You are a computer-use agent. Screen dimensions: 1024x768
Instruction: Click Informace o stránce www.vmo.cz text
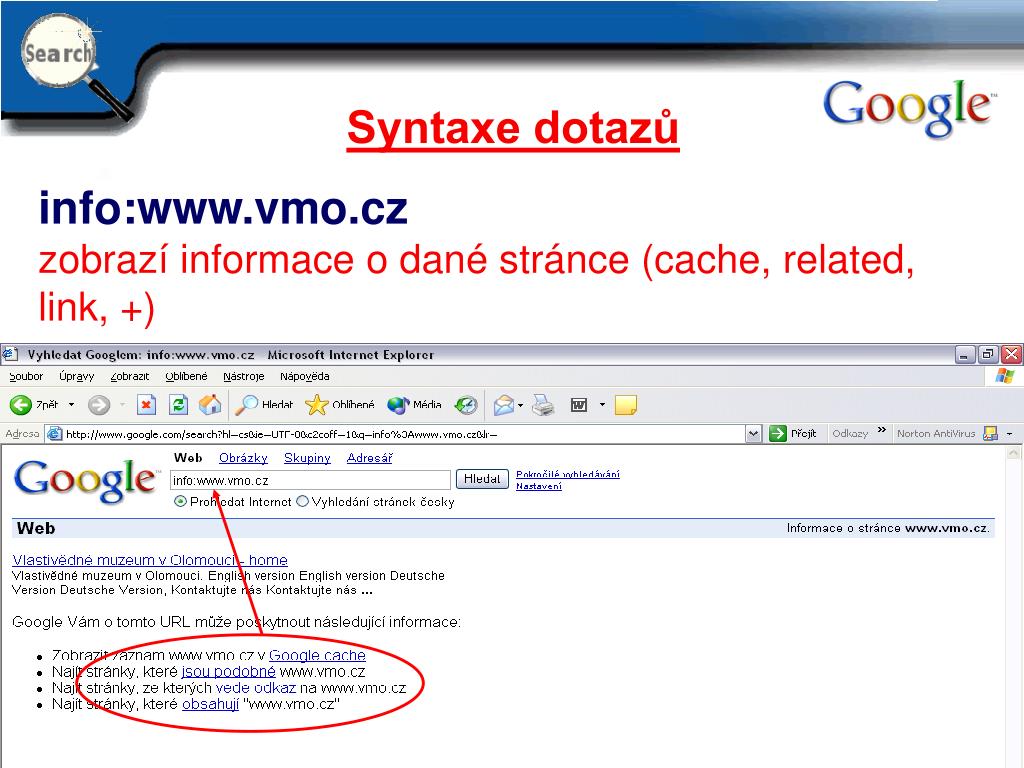888,528
